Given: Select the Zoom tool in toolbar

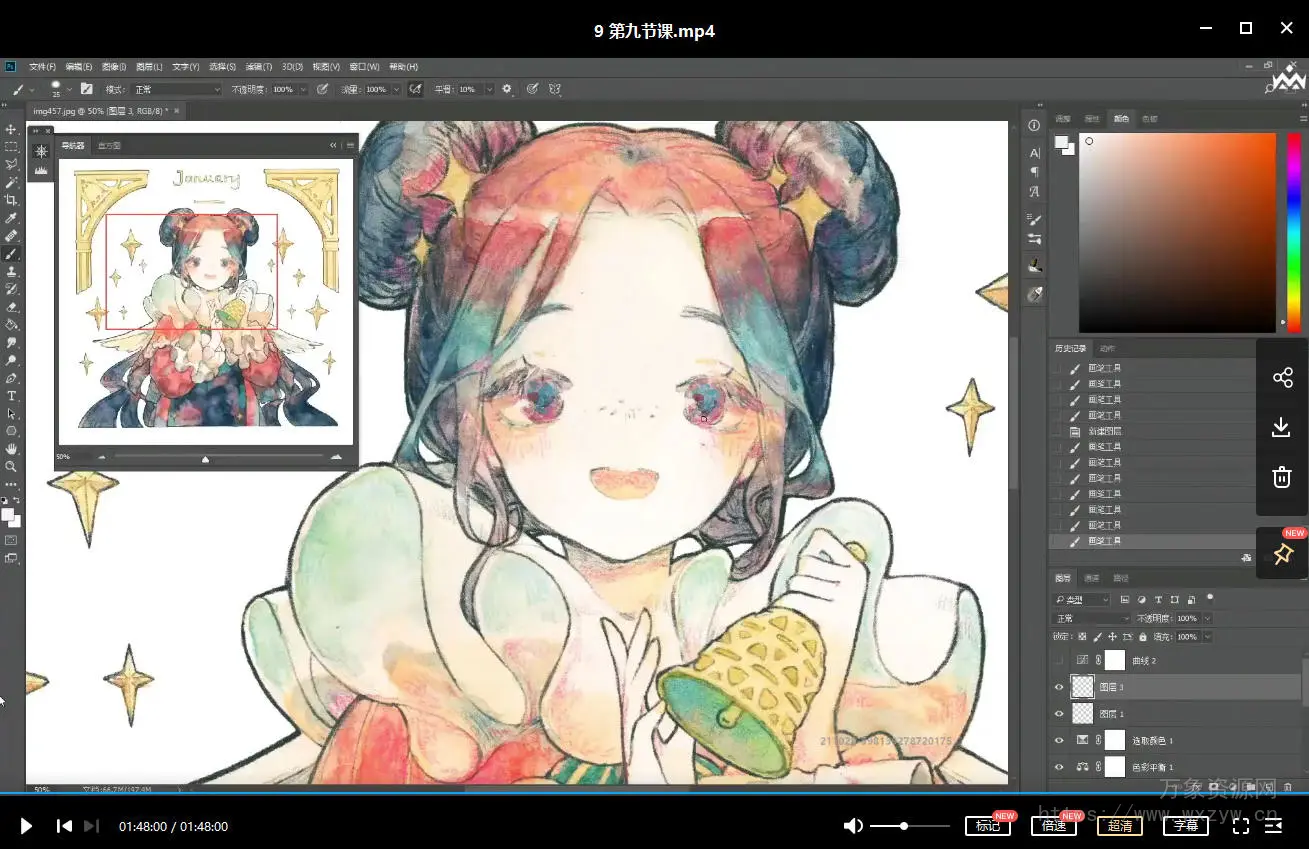Looking at the screenshot, I should coord(12,467).
